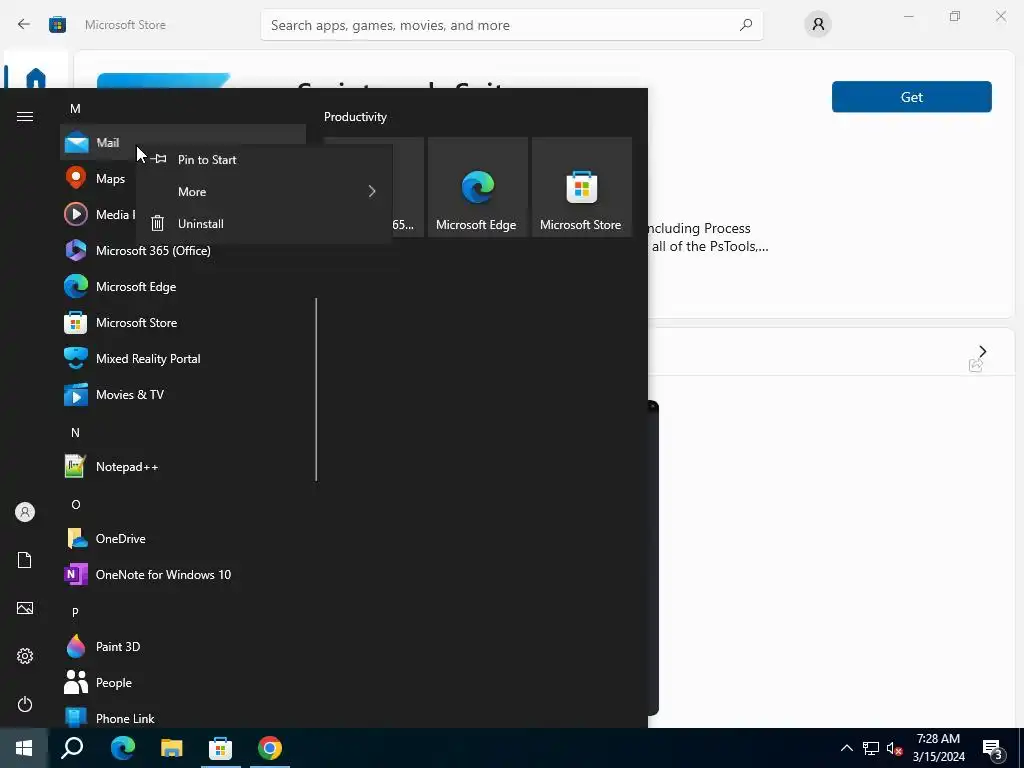This screenshot has width=1024, height=768.
Task: Open Notepad++ from the Start list
Action: coord(183,467)
